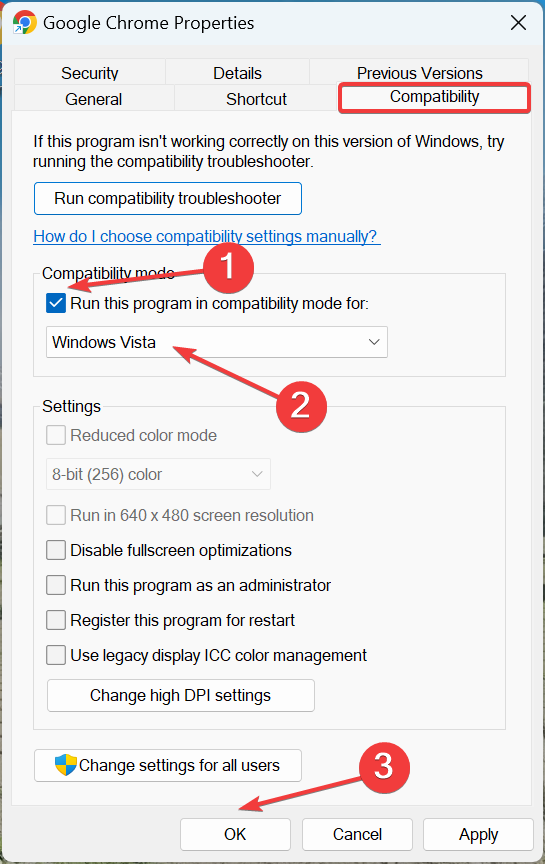Click the chevron arrow of Windows Vista combo box
The height and width of the screenshot is (864, 545).
pyautogui.click(x=374, y=342)
